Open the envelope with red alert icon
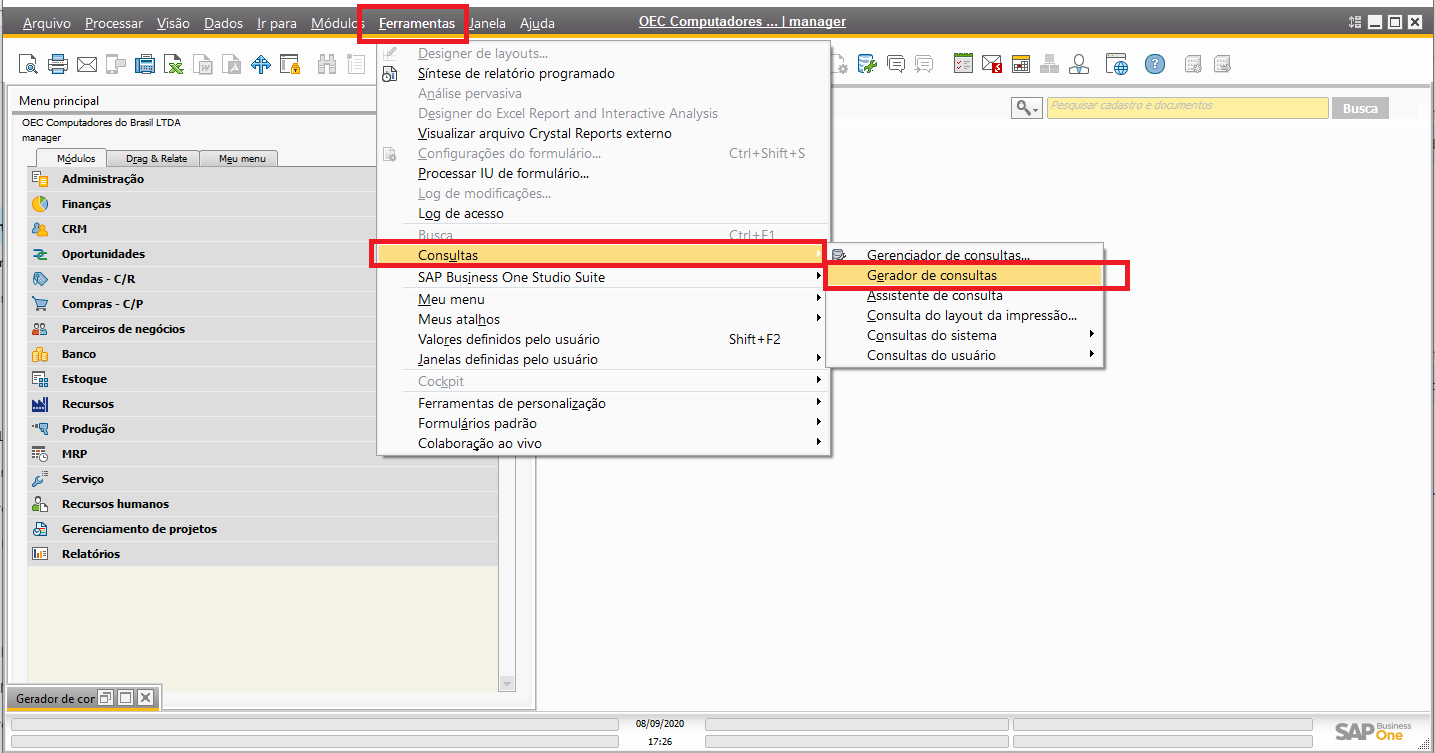Screen dimensions: 1435x753 tap(992, 65)
